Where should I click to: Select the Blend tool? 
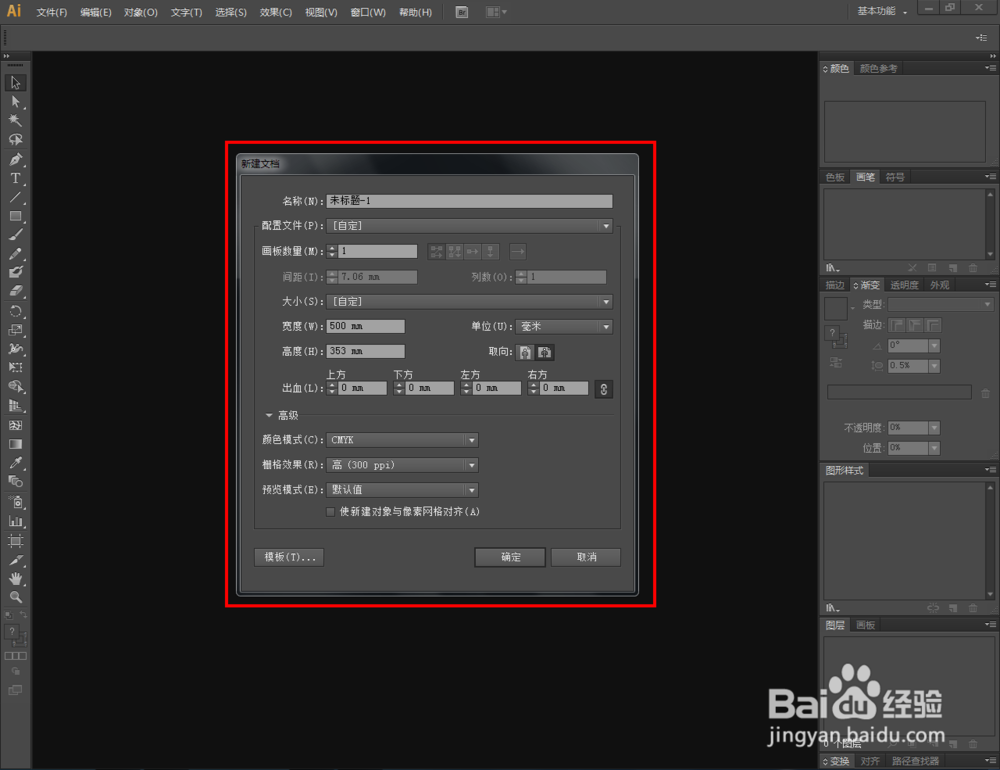point(15,482)
